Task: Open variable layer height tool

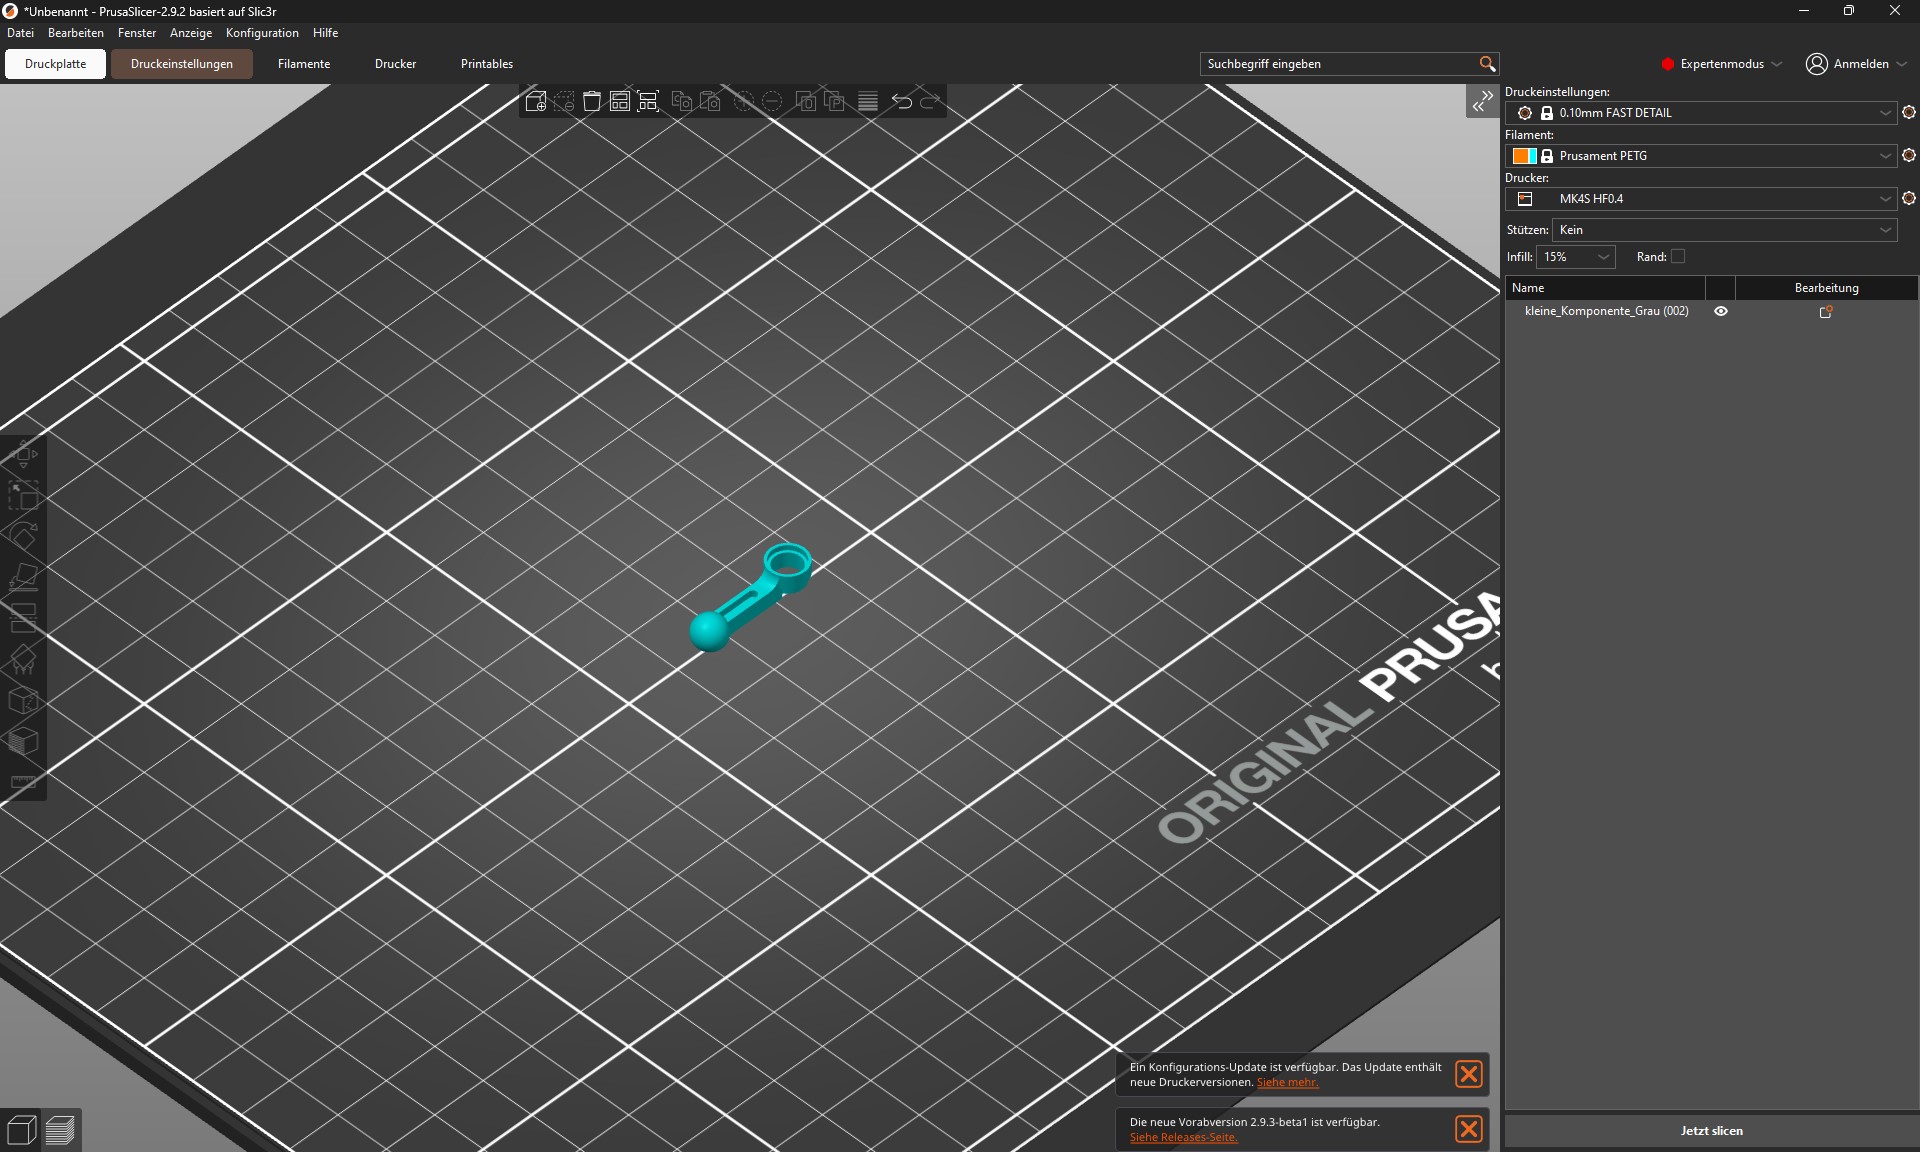Action: pyautogui.click(x=868, y=101)
